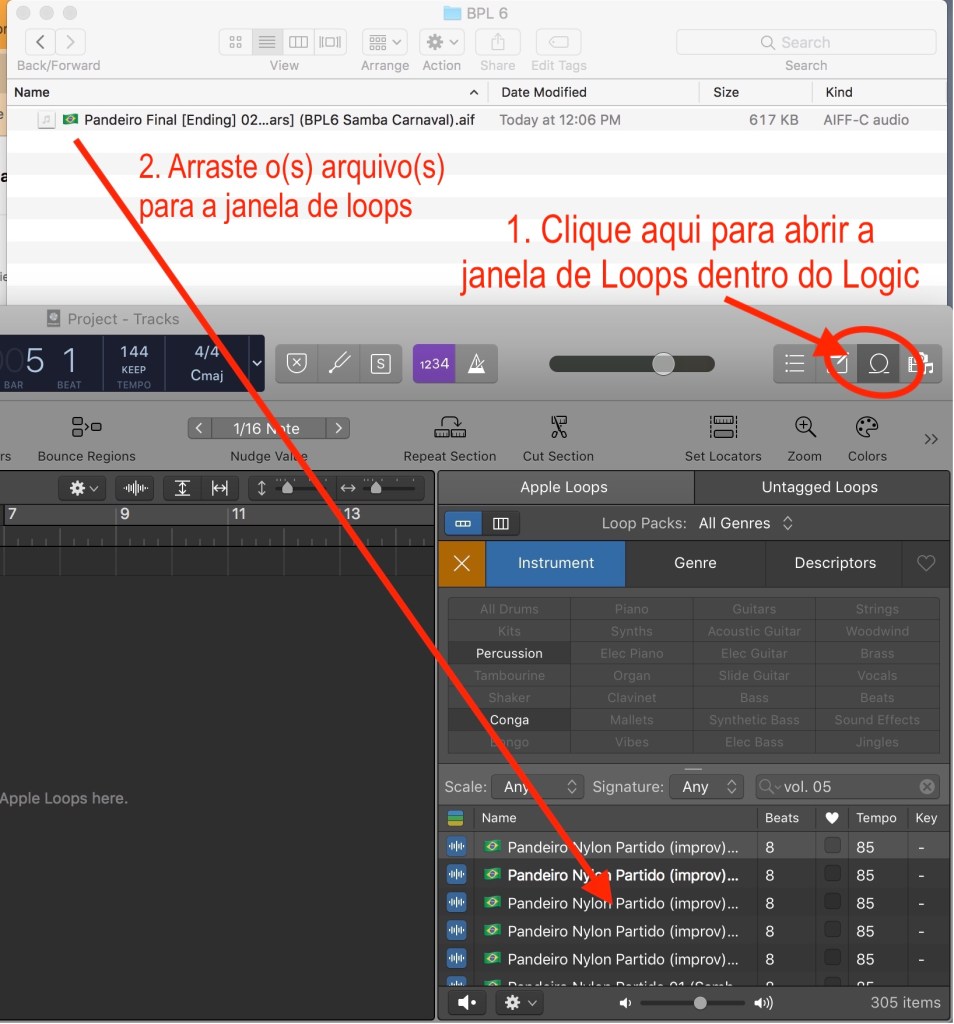Screen dimensions: 954x1024
Task: Click Repeat Section toolbar button
Action: (450, 439)
